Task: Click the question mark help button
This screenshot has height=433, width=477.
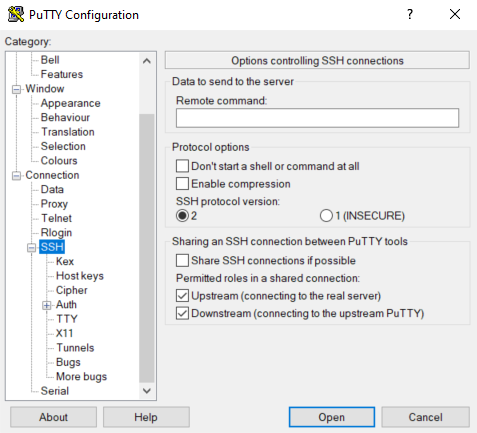Action: 410,14
